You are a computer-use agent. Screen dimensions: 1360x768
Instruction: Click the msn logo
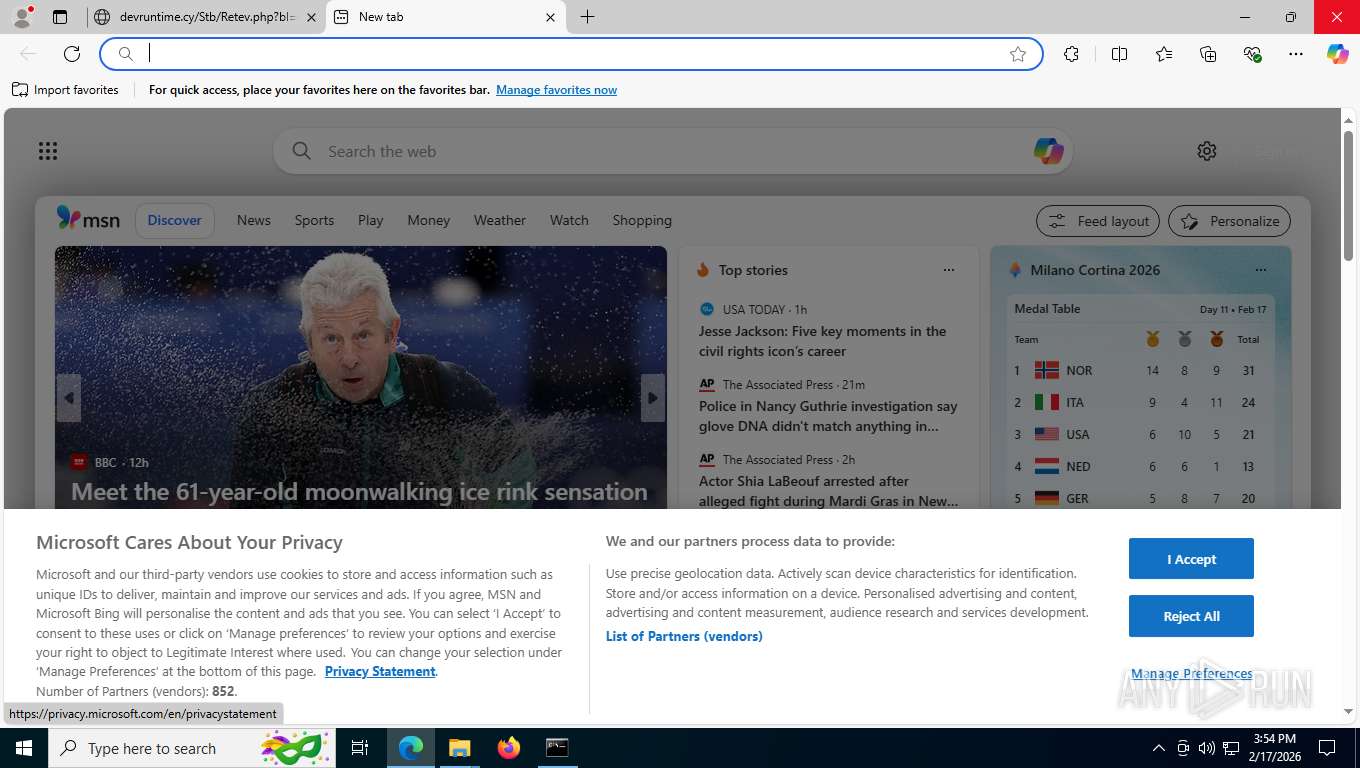coord(88,219)
